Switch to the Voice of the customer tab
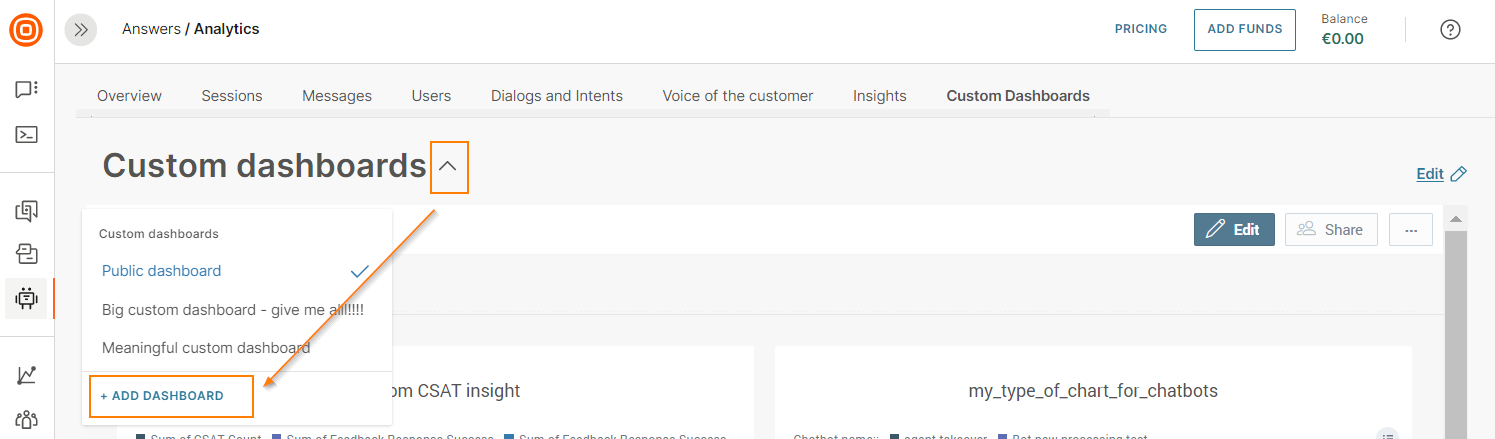This screenshot has width=1495, height=439. coord(737,96)
